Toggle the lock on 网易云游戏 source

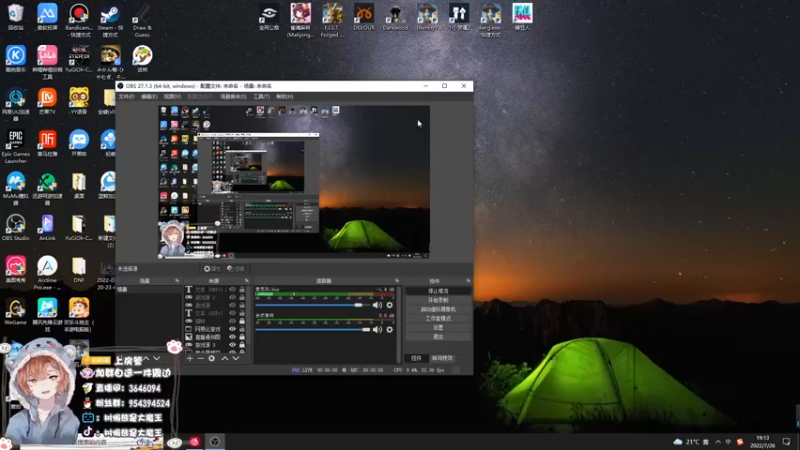tap(242, 329)
